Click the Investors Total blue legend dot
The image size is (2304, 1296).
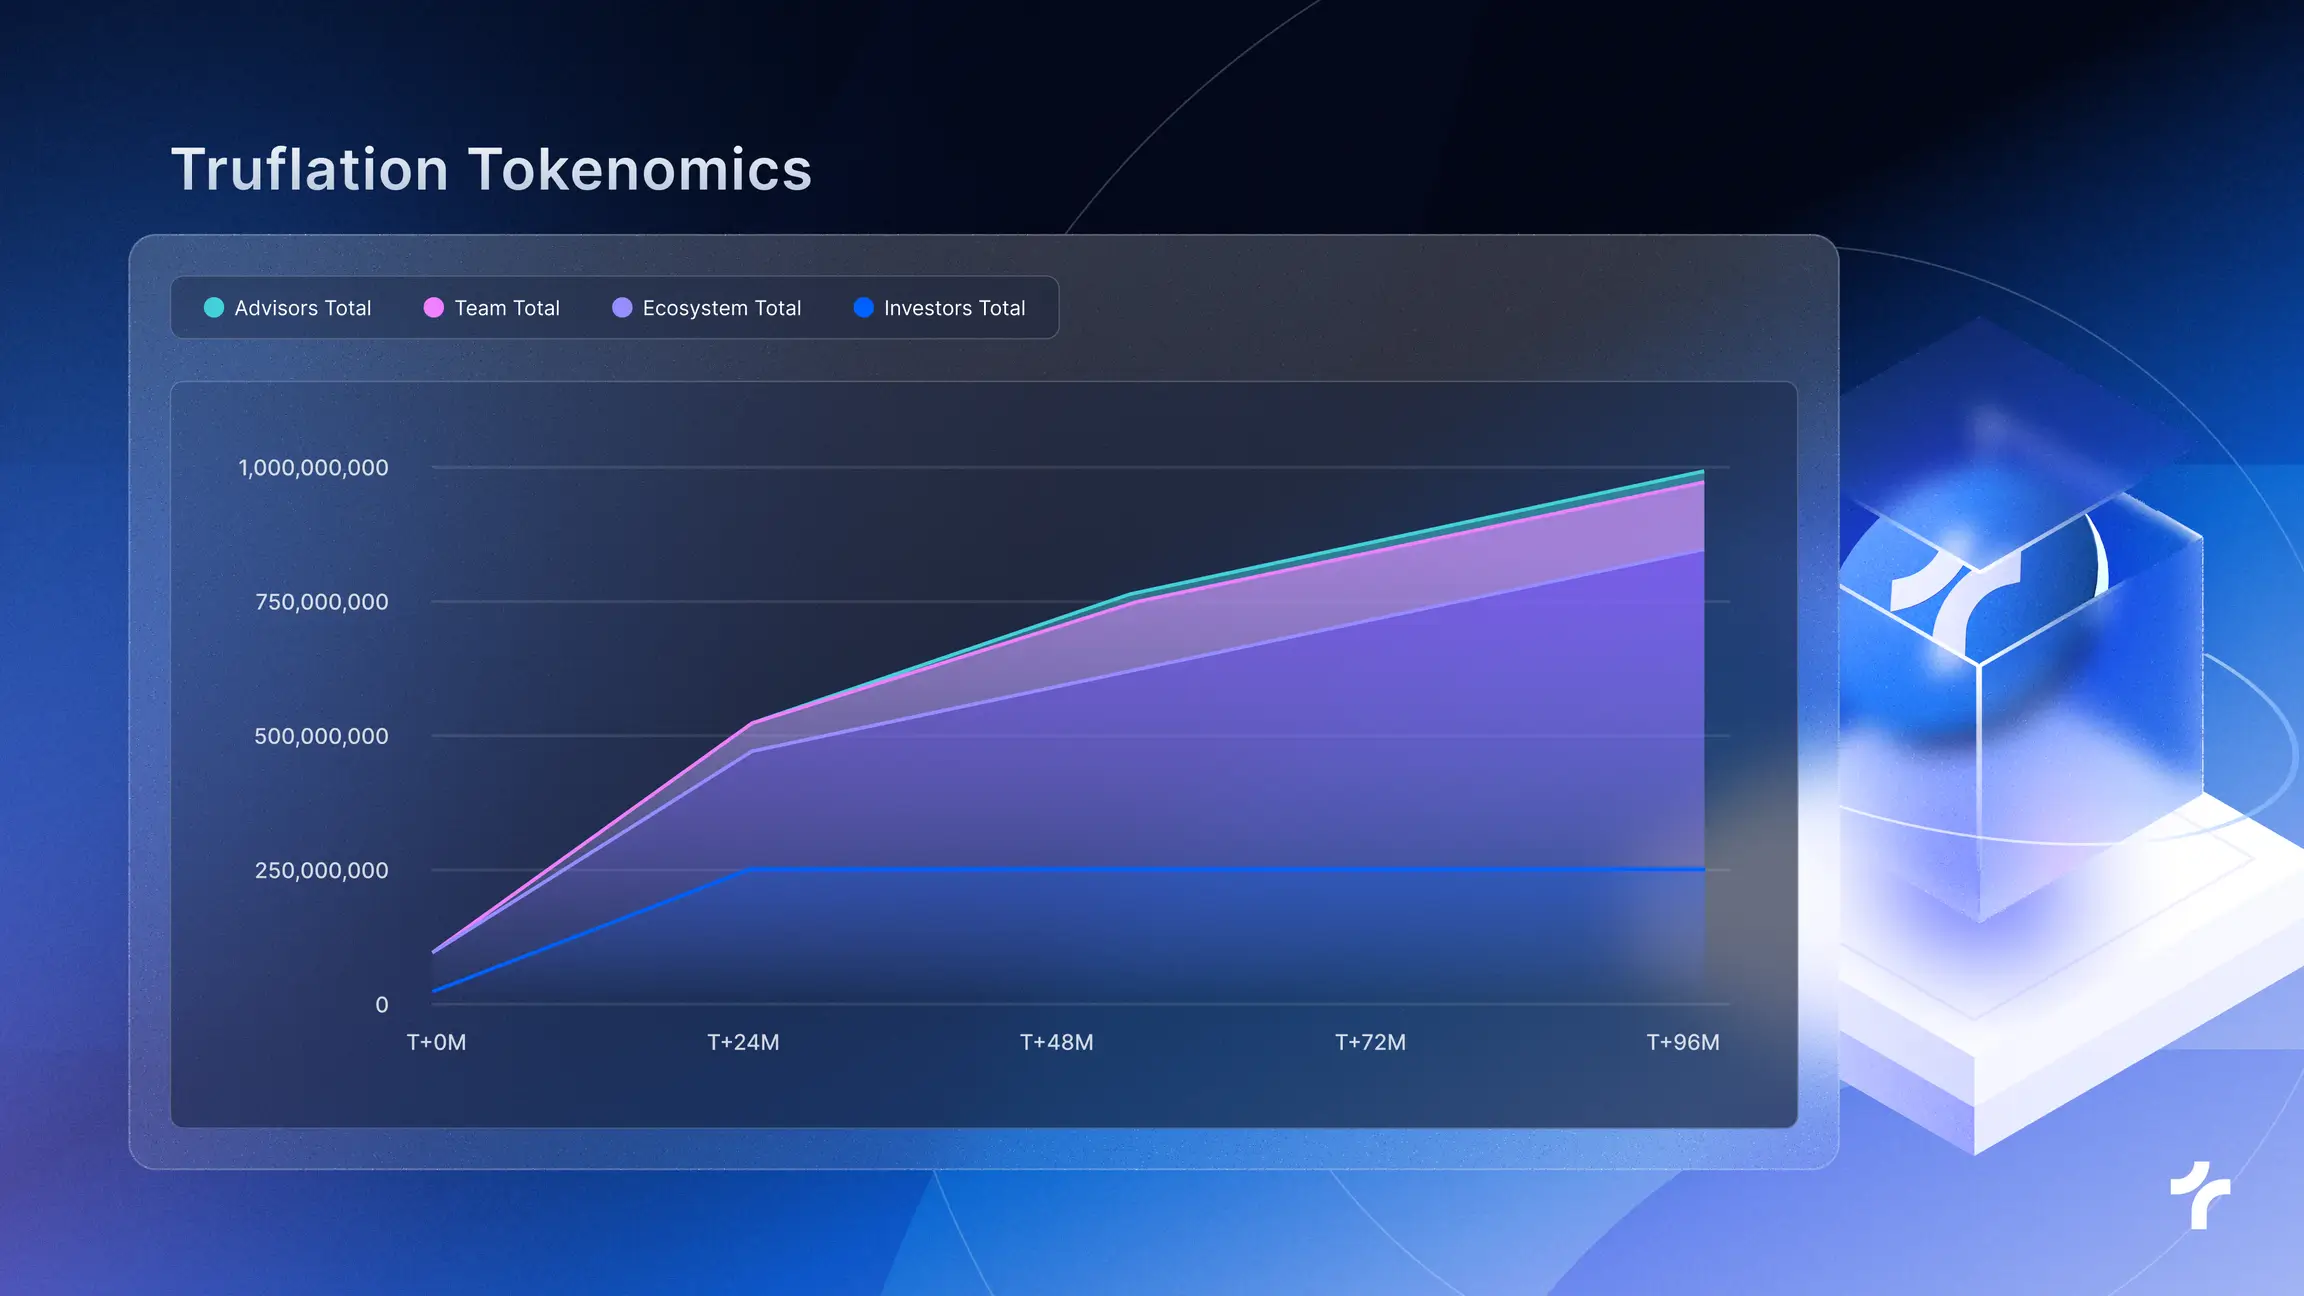tap(864, 308)
